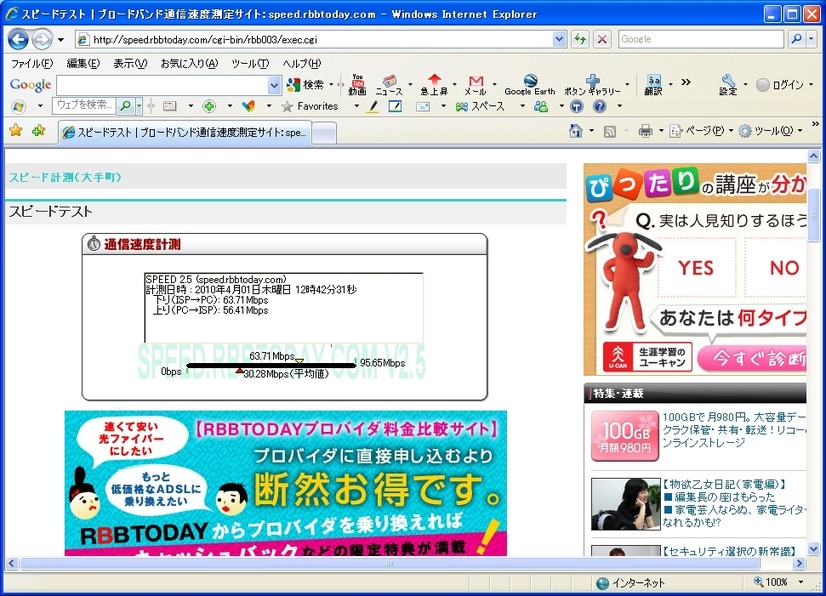This screenshot has width=826, height=596.
Task: Expand the Google toolbar search box dropdown
Action: pos(274,85)
